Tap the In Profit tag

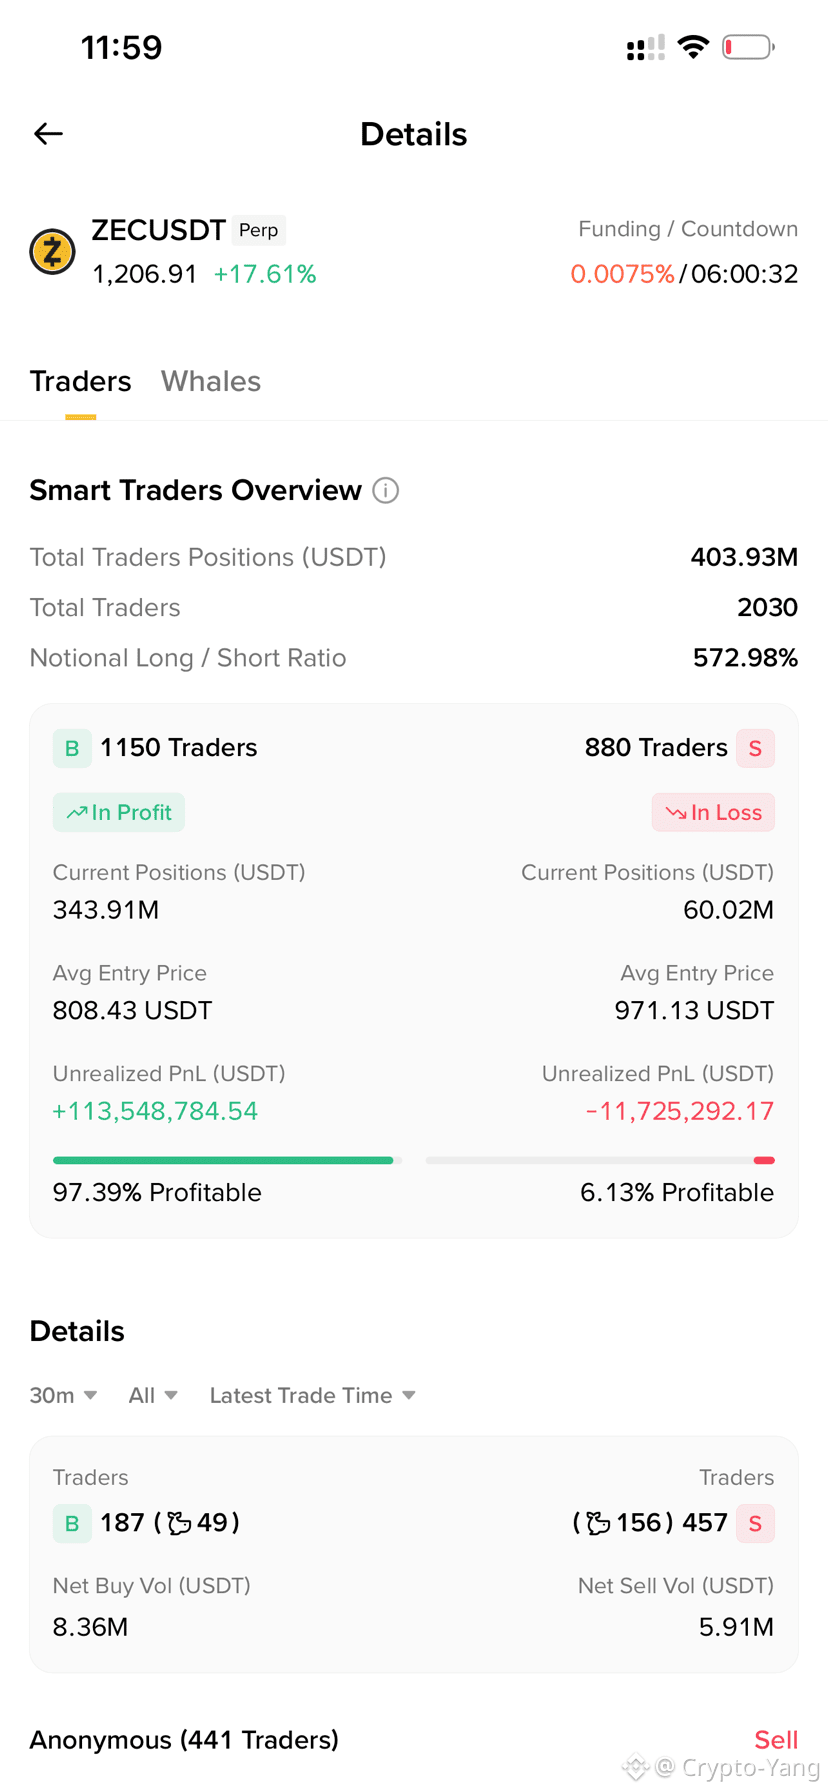119,812
